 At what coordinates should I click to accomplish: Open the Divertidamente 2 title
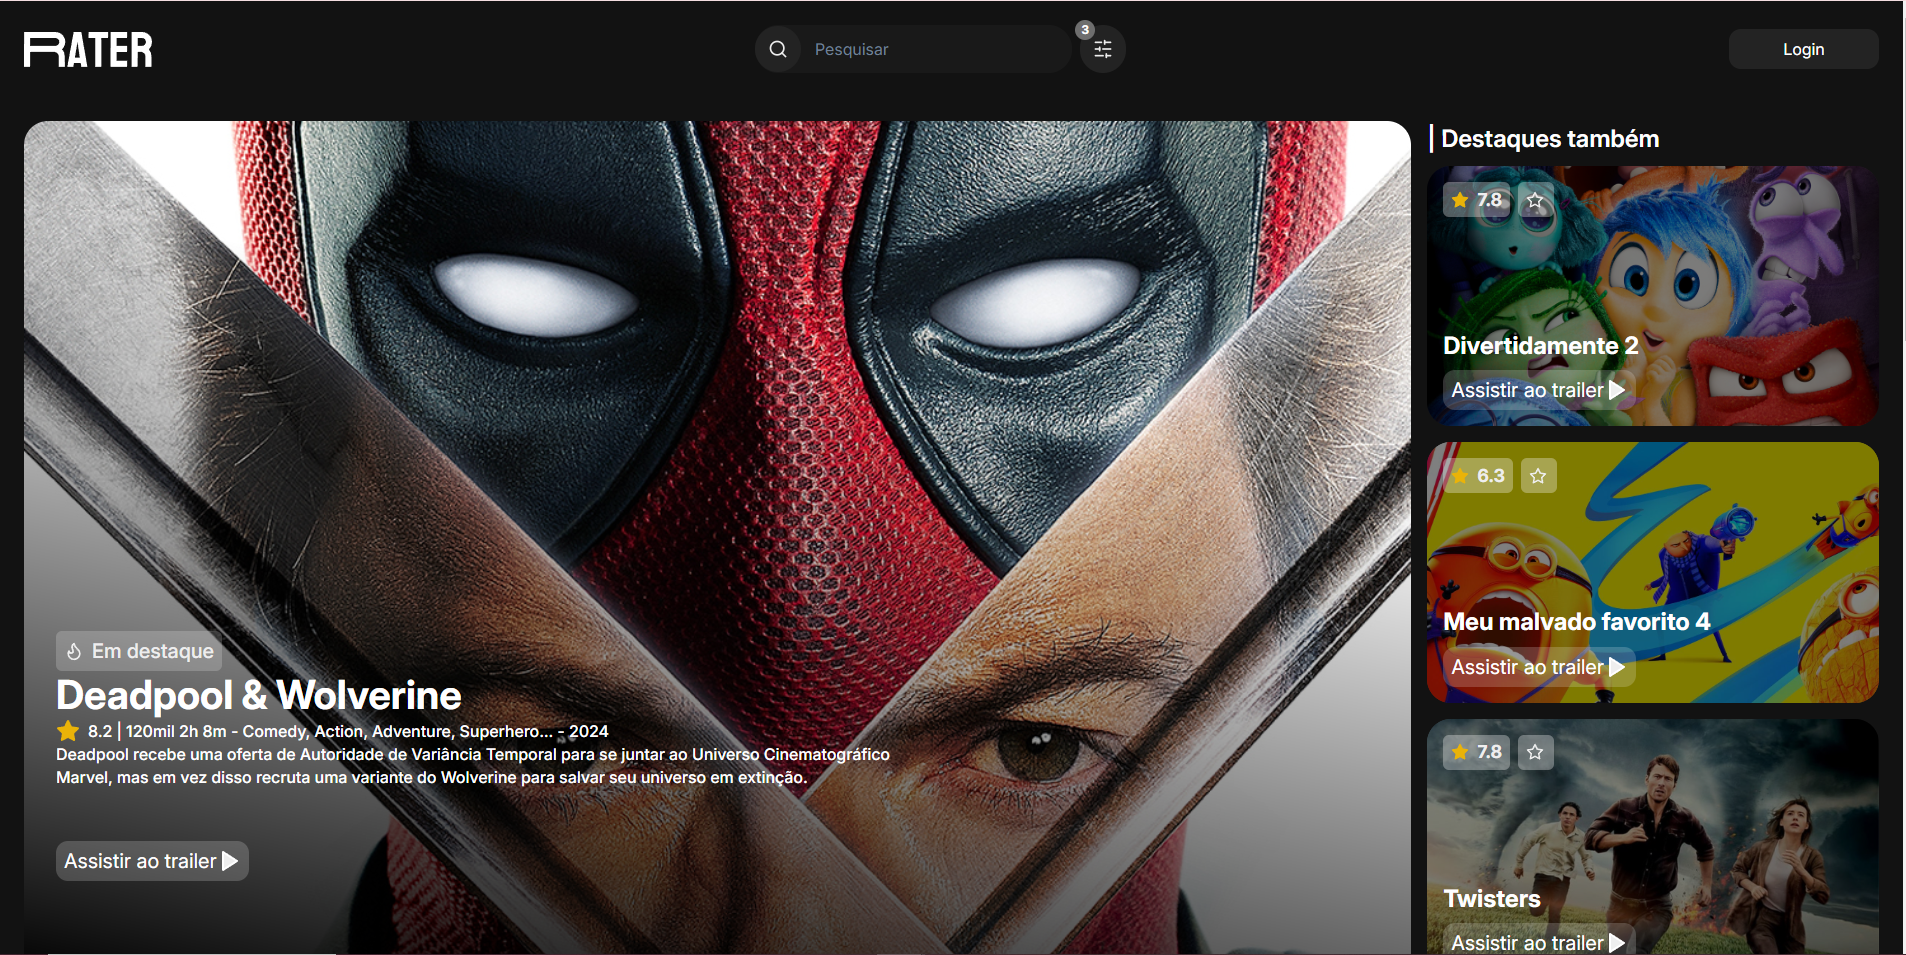1540,345
